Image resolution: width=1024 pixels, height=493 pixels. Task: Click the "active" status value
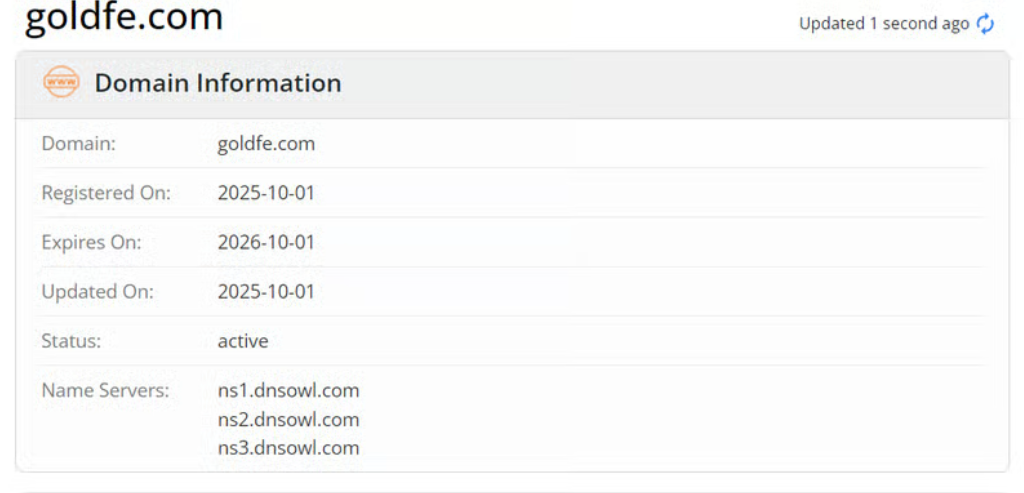(243, 341)
